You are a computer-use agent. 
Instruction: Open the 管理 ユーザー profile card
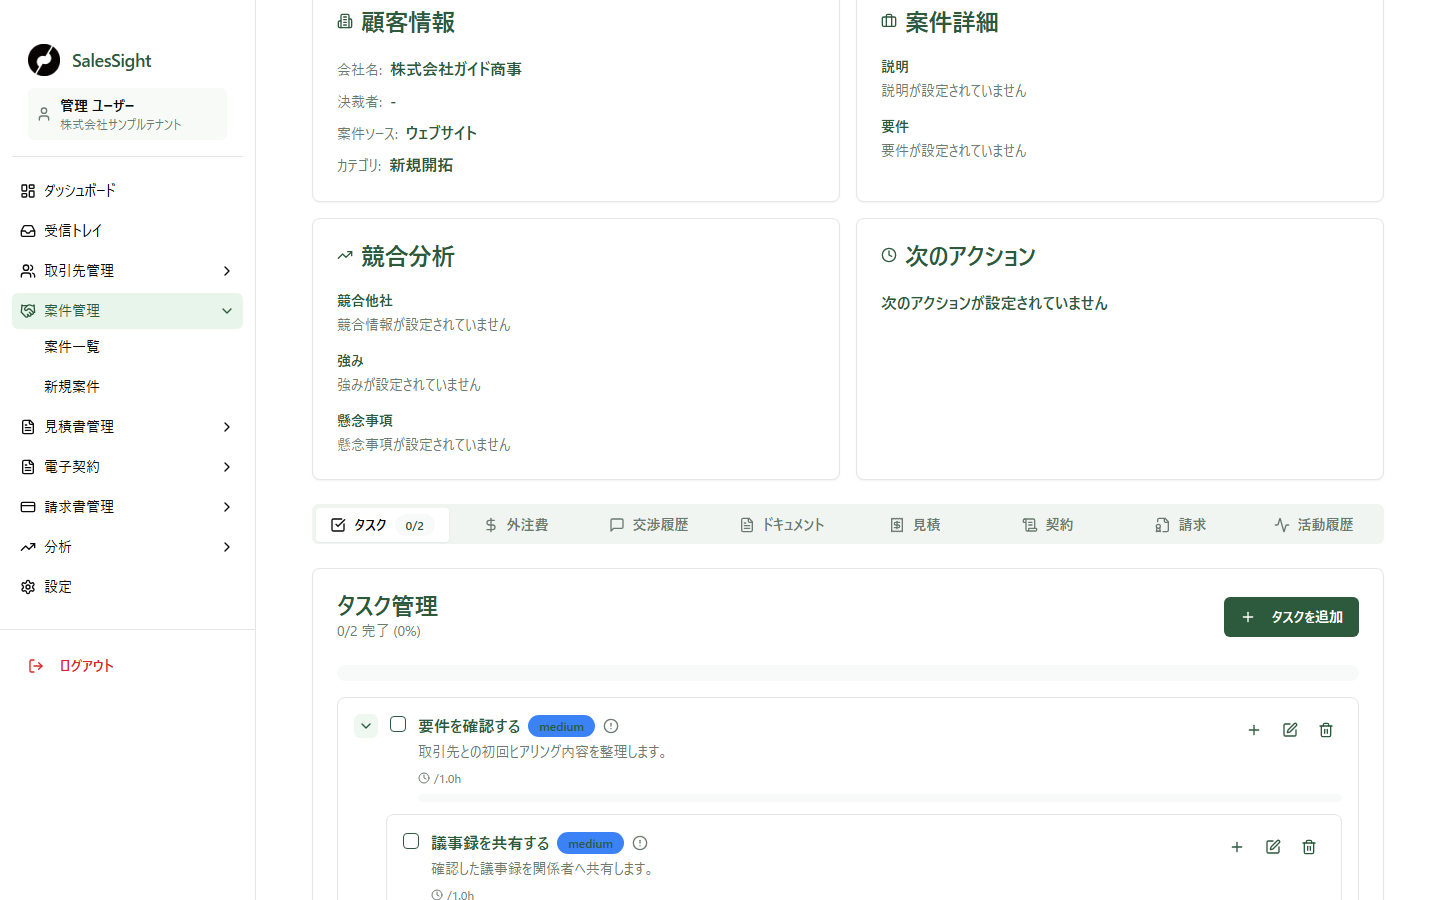pyautogui.click(x=127, y=114)
